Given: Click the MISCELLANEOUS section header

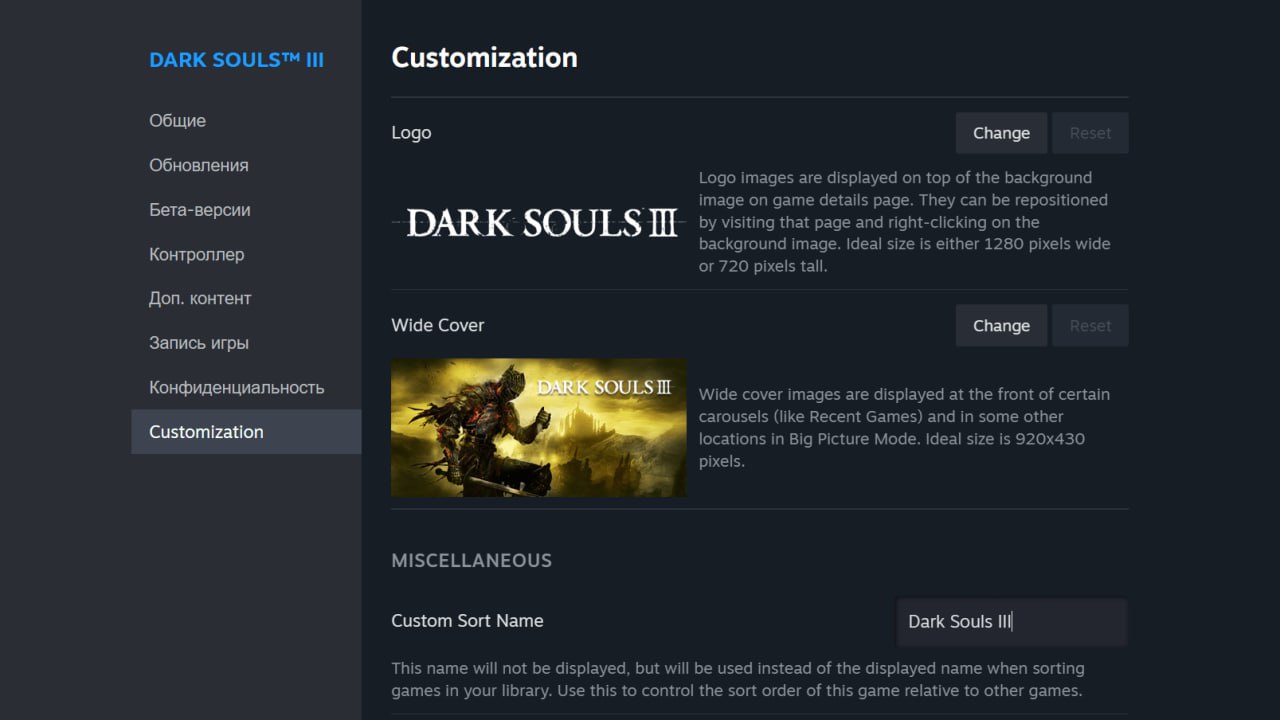Looking at the screenshot, I should [x=471, y=561].
